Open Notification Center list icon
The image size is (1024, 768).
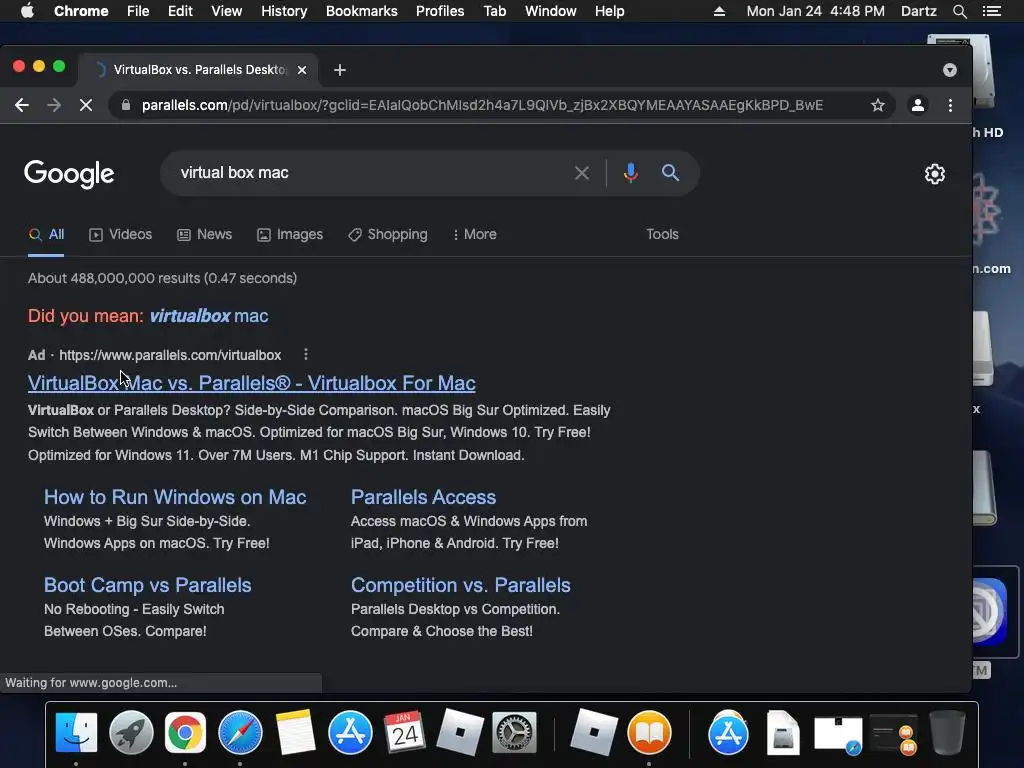coord(991,11)
